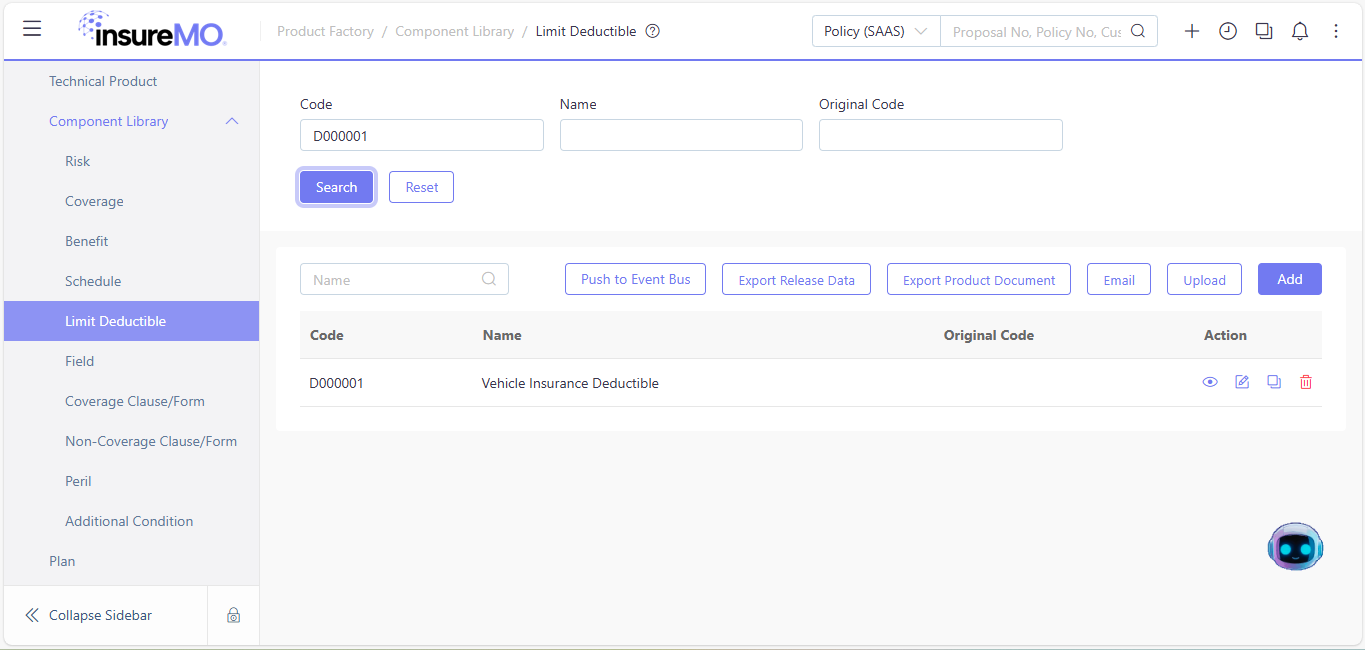Screen dimensions: 1365x650
Task: View the D000001 row with the eye icon
Action: pos(1210,382)
